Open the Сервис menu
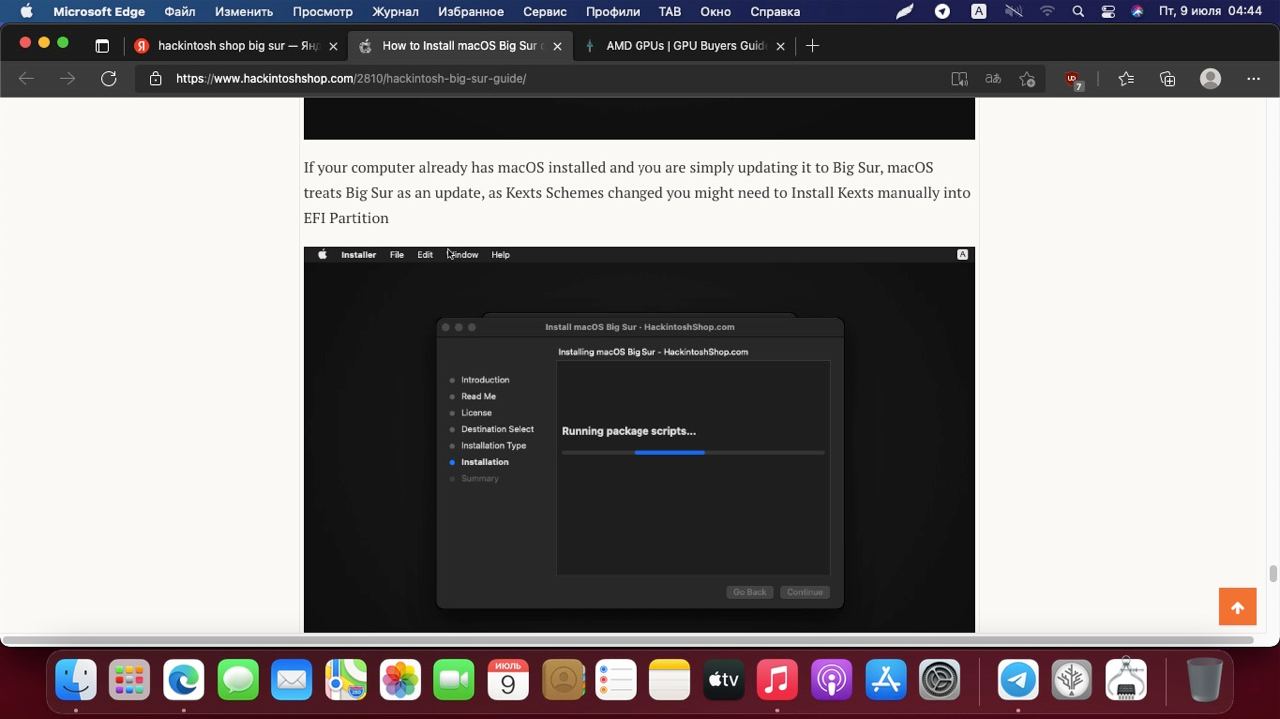The width and height of the screenshot is (1280, 719). click(x=544, y=11)
